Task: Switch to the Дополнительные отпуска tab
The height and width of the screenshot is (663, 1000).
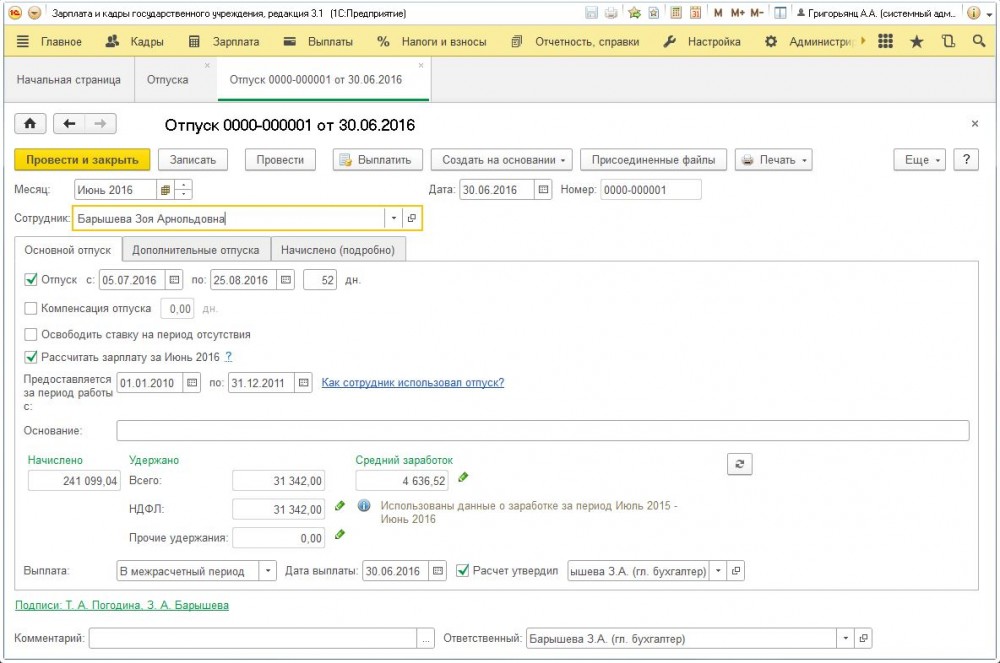Action: 196,250
